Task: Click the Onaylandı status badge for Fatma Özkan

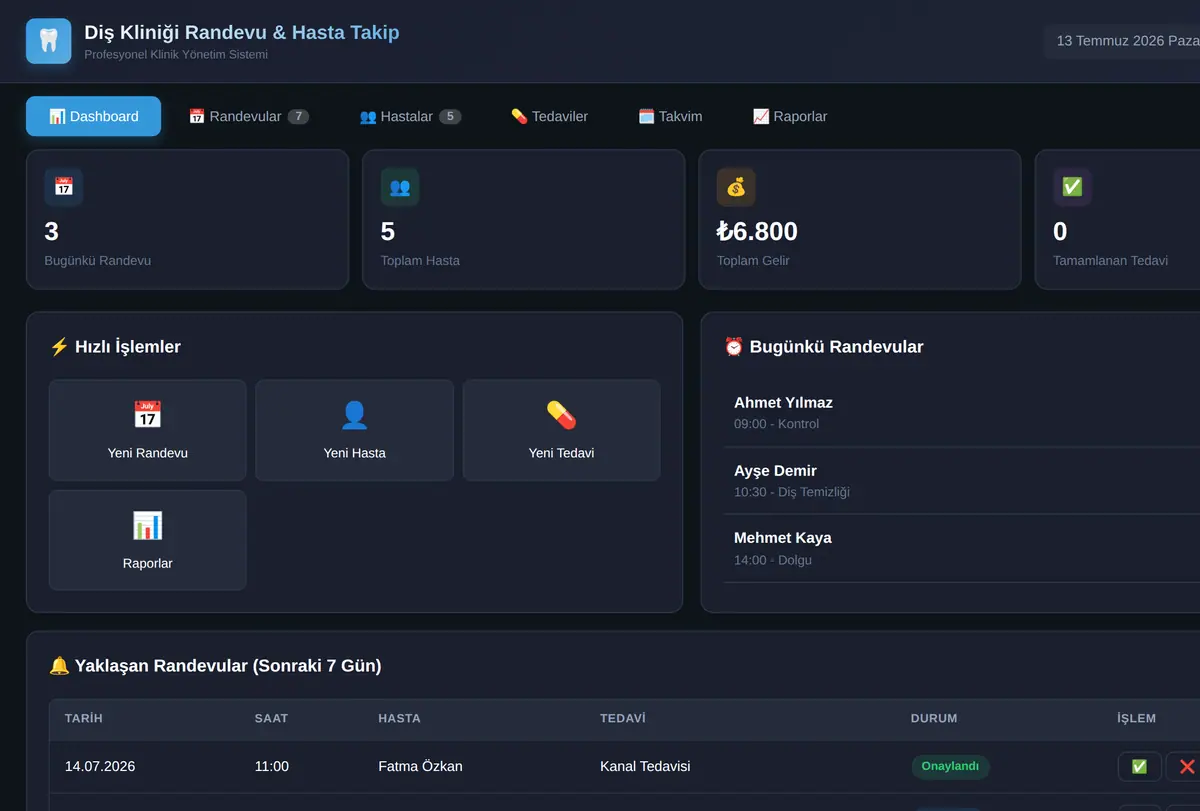Action: point(950,766)
